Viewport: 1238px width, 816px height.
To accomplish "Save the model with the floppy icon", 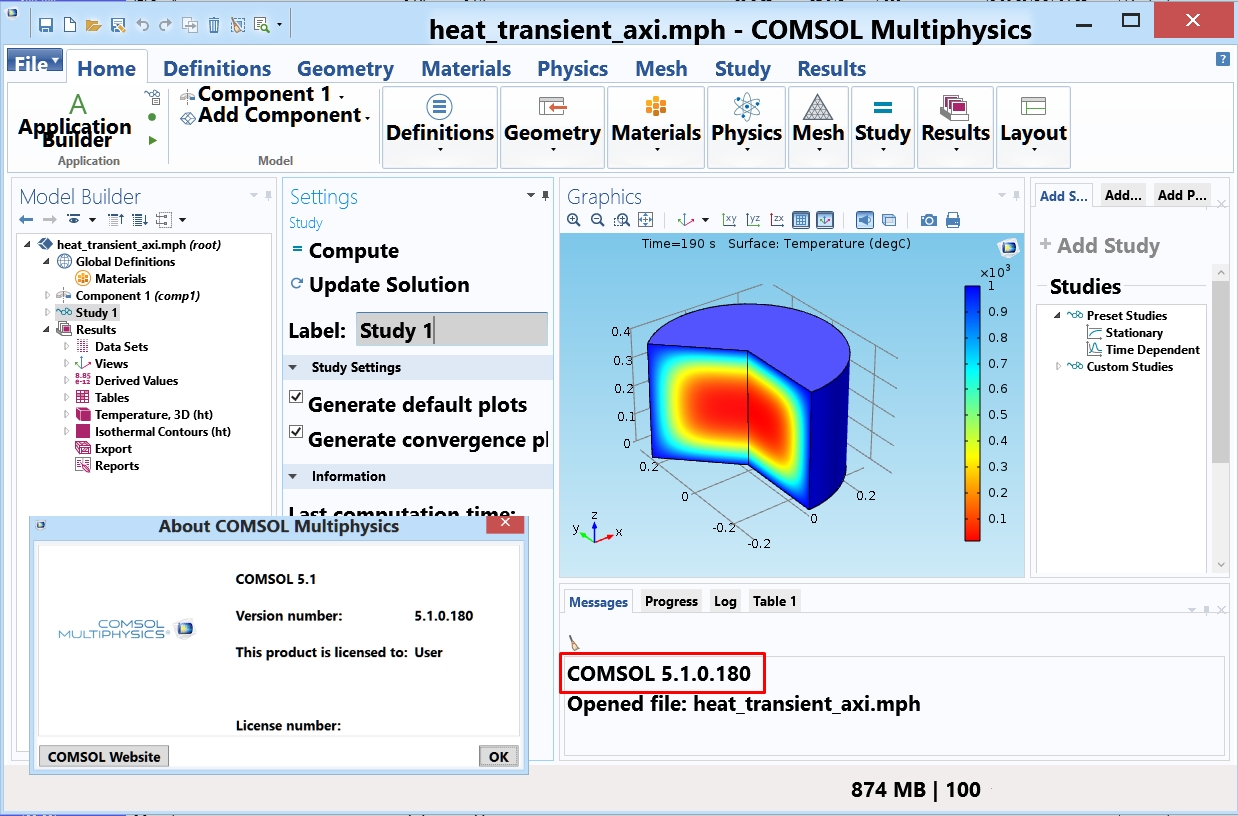I will (x=46, y=25).
